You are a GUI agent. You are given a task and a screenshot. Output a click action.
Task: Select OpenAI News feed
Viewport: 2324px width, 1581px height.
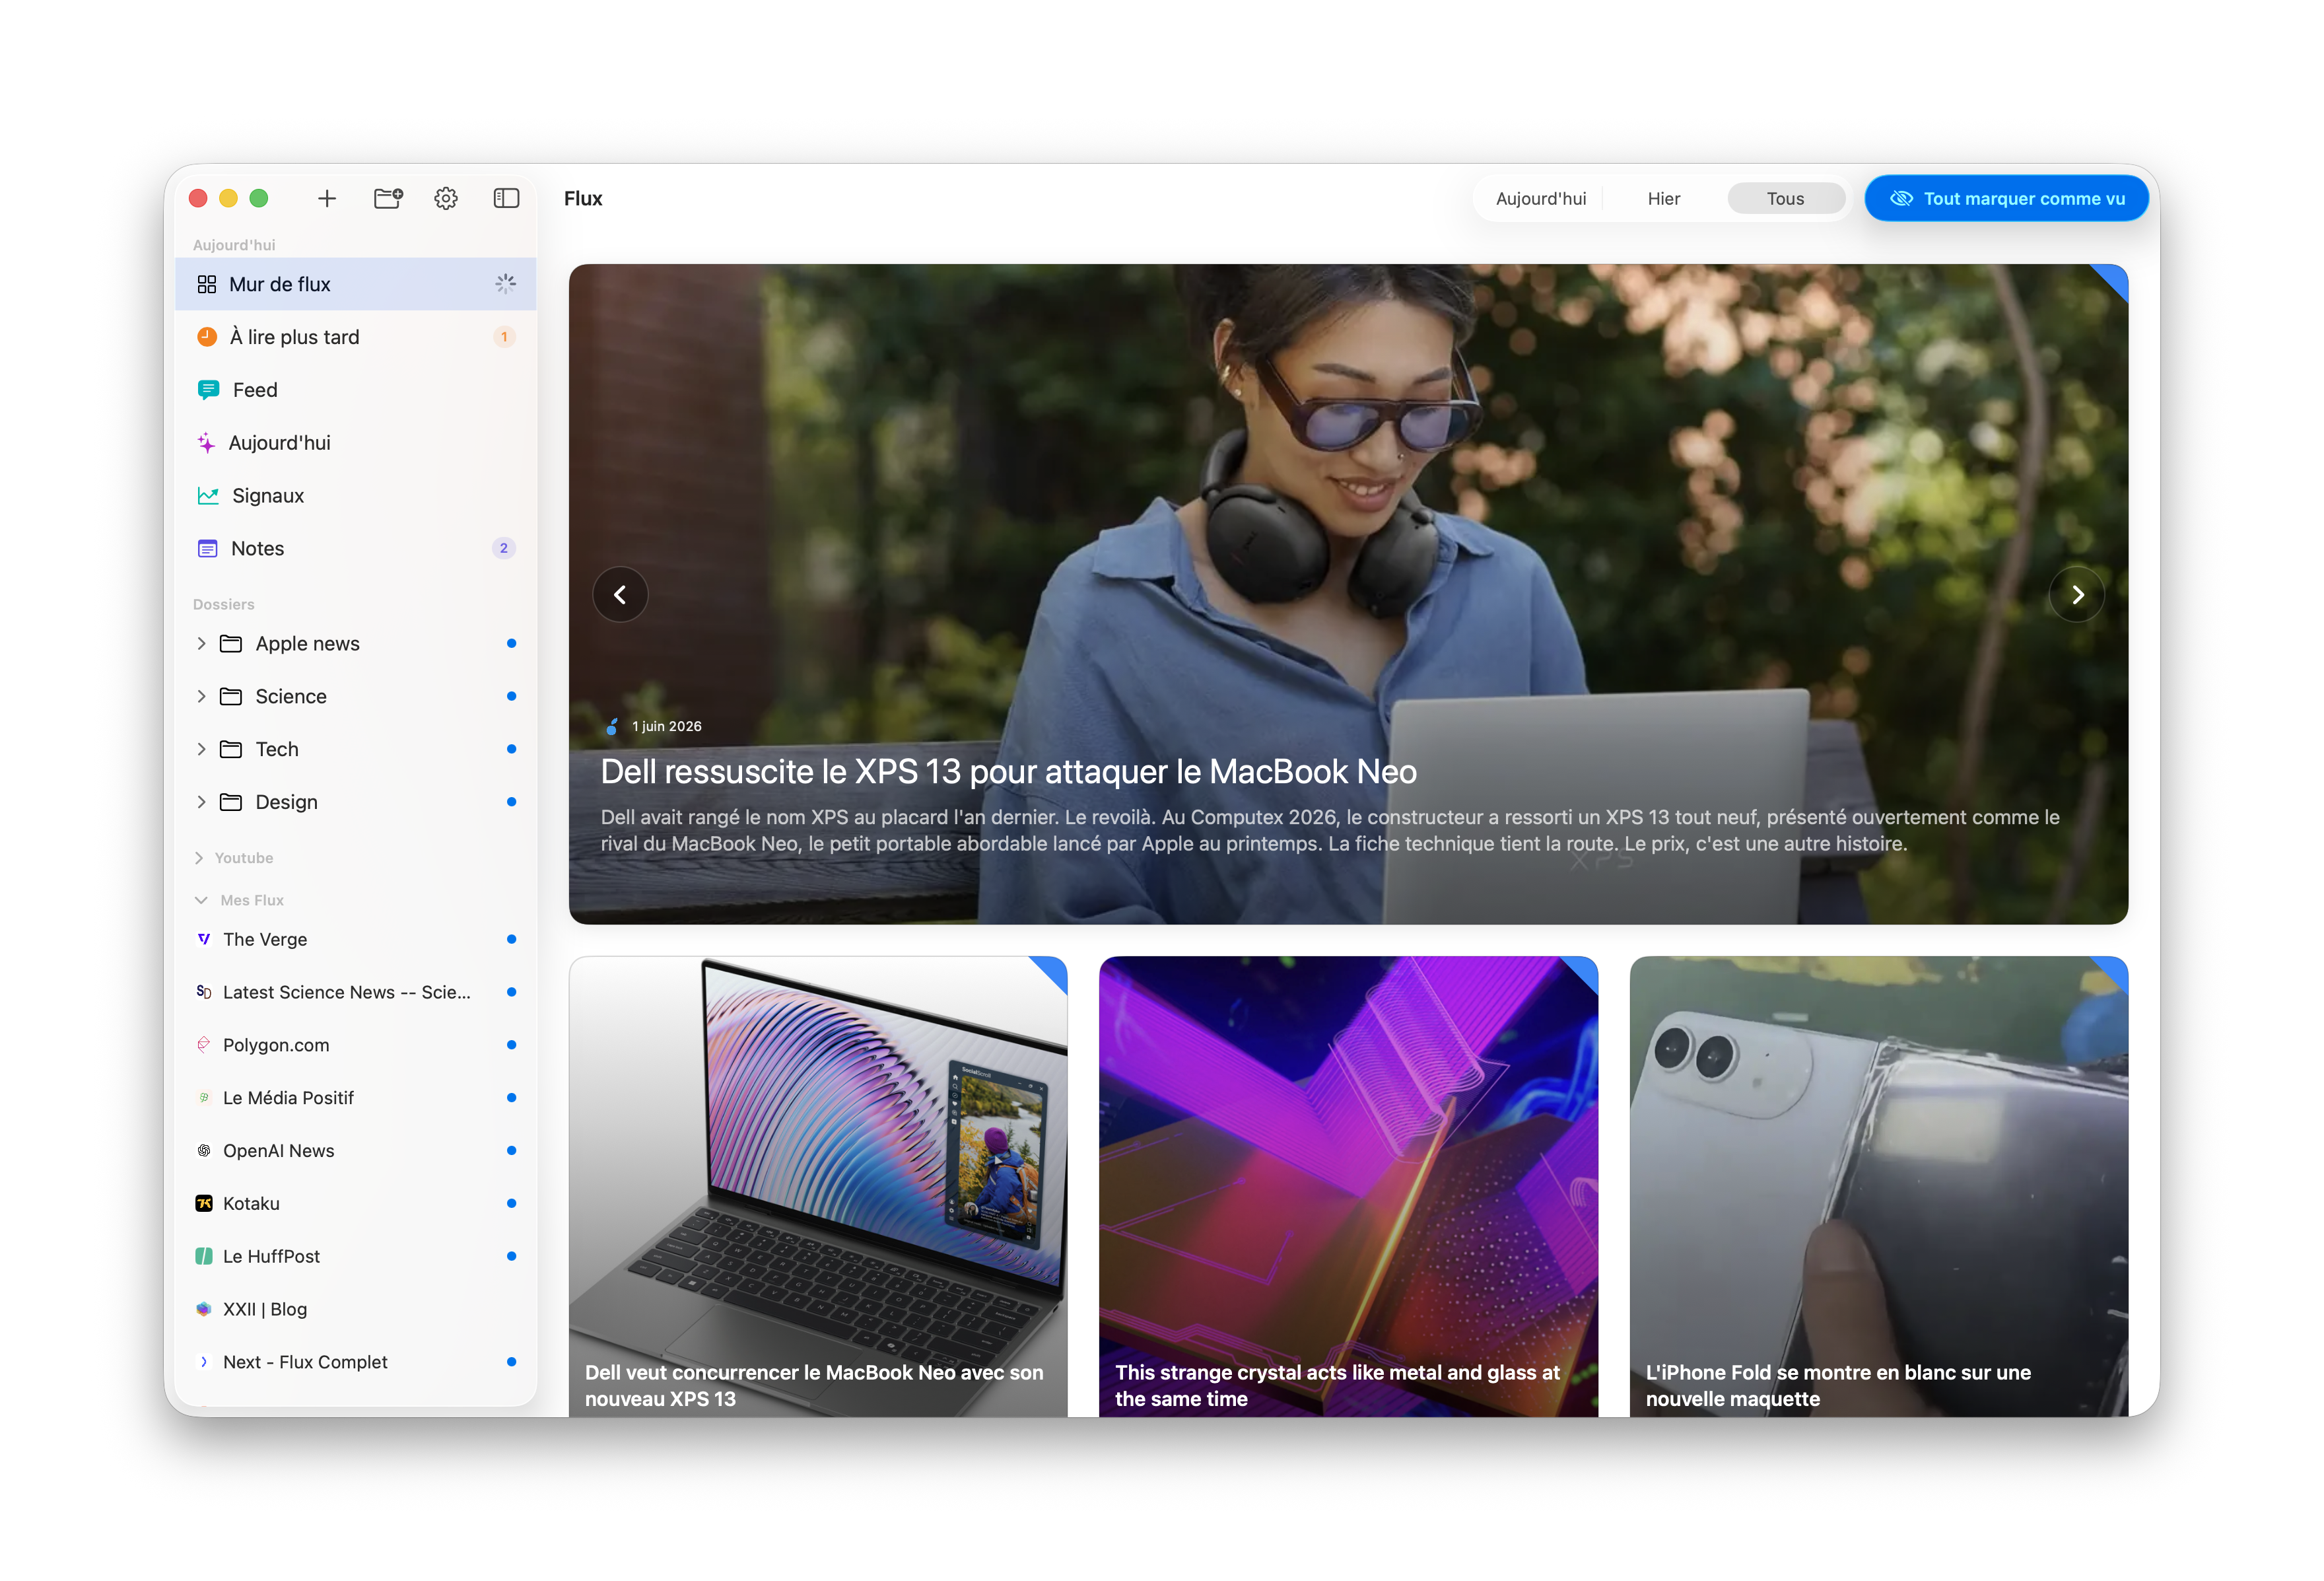[x=356, y=1152]
